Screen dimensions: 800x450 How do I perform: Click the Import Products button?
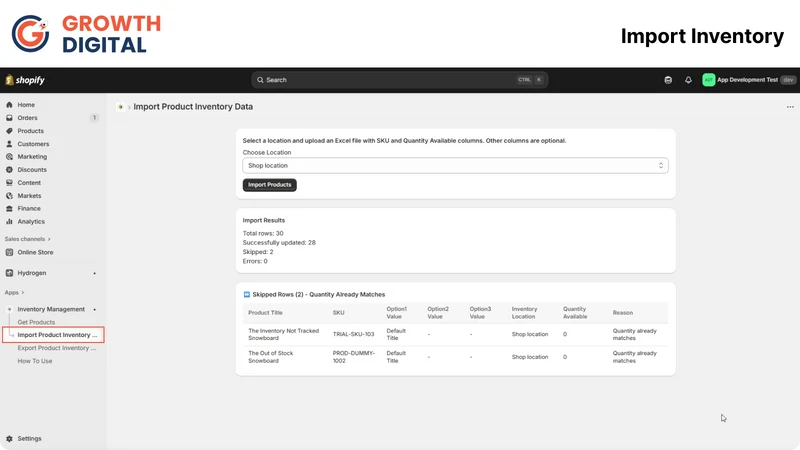coord(269,185)
